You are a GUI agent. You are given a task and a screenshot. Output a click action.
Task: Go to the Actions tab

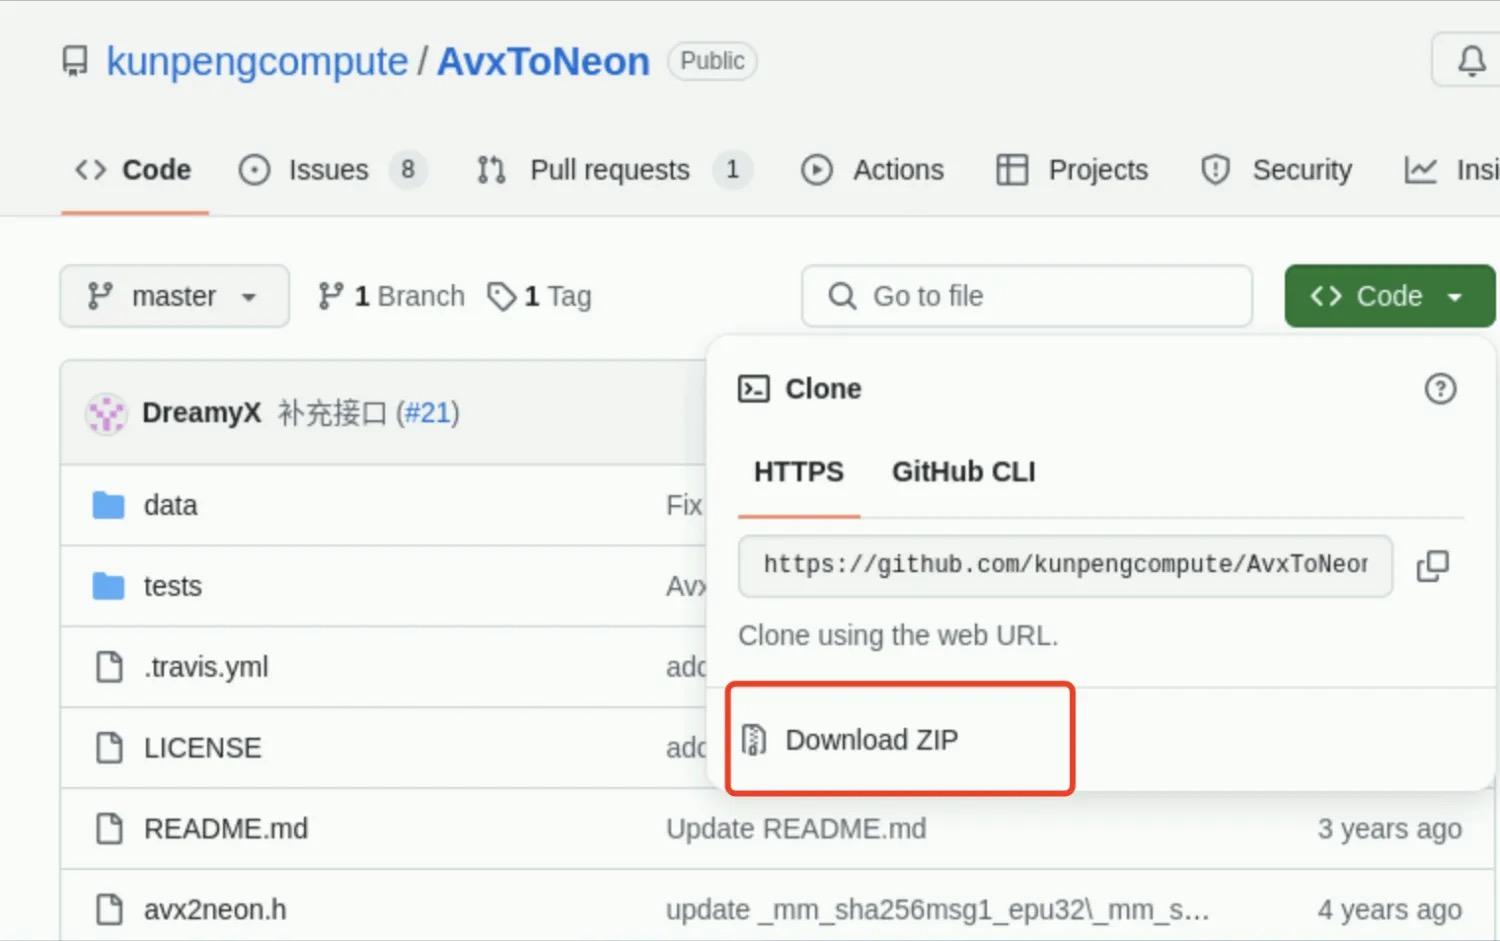(x=872, y=170)
